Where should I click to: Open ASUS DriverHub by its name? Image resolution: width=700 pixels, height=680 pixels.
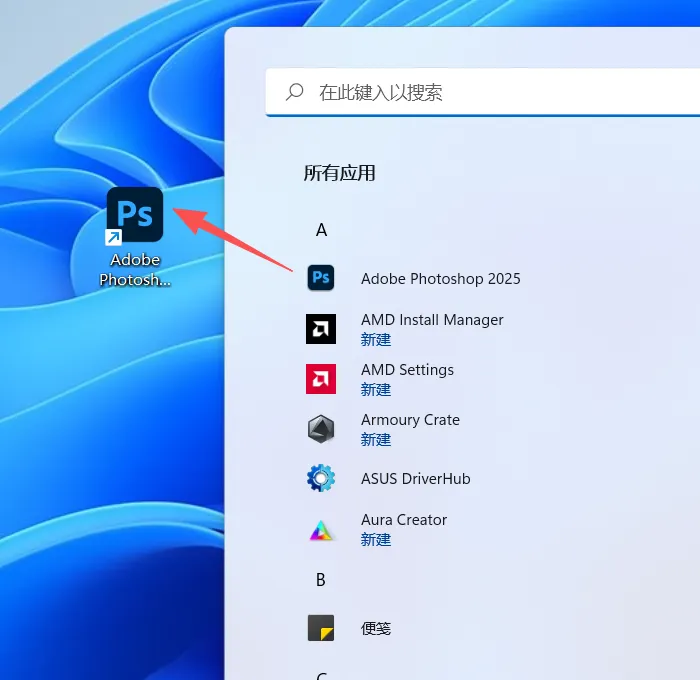[x=415, y=478]
